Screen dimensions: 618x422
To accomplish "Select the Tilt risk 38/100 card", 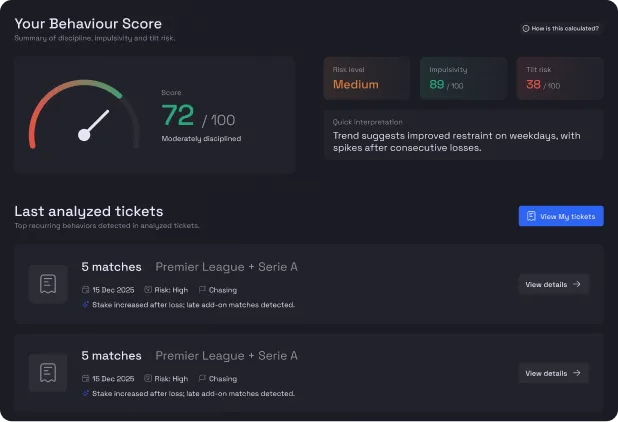I will click(x=560, y=79).
